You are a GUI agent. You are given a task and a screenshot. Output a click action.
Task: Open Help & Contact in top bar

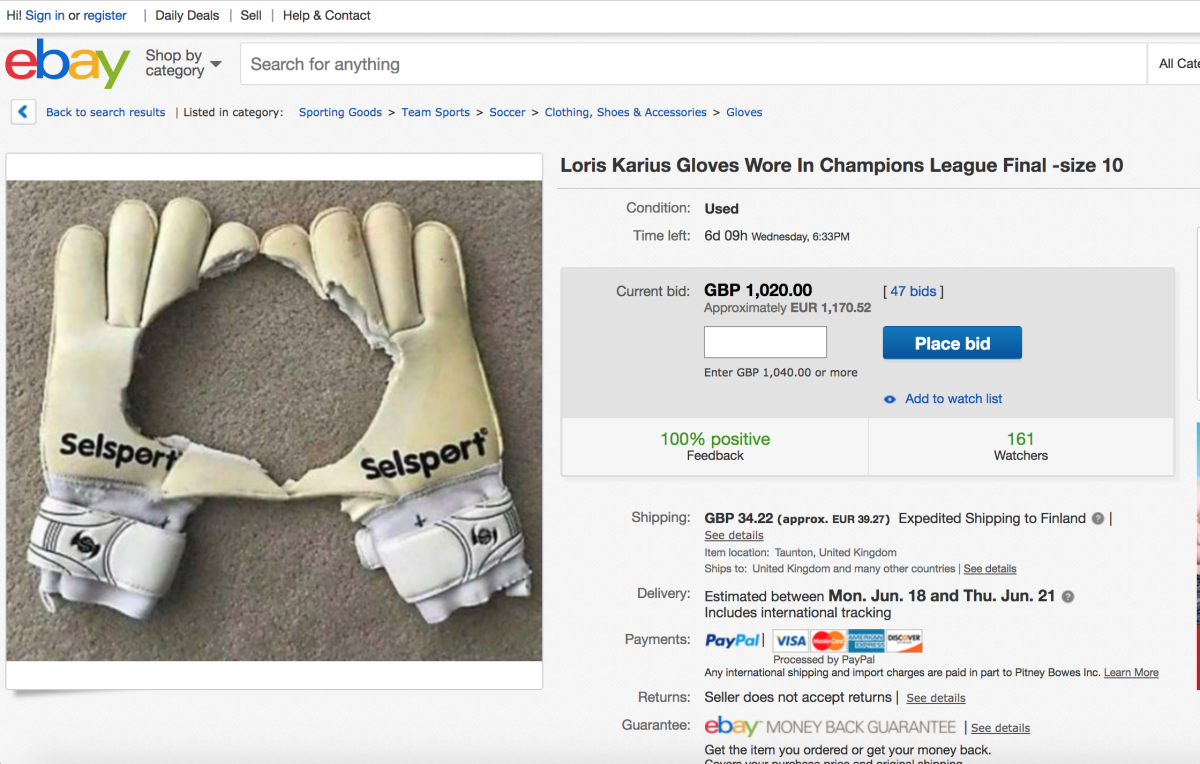coord(326,15)
